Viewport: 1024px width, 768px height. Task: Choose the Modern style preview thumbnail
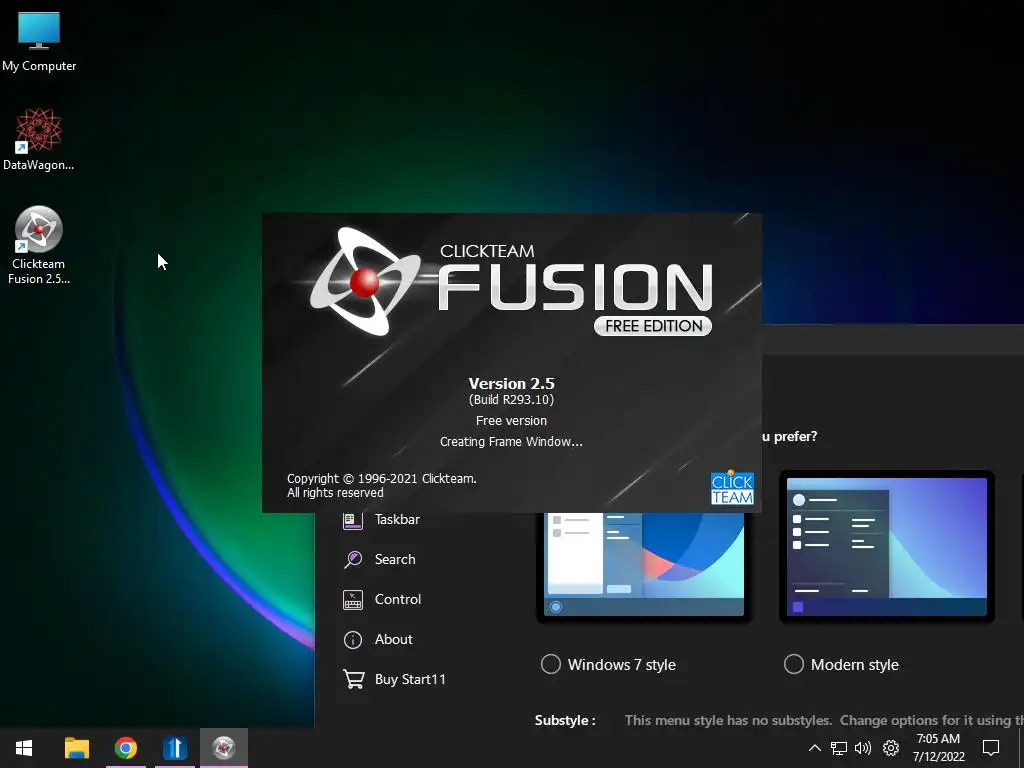click(x=887, y=546)
